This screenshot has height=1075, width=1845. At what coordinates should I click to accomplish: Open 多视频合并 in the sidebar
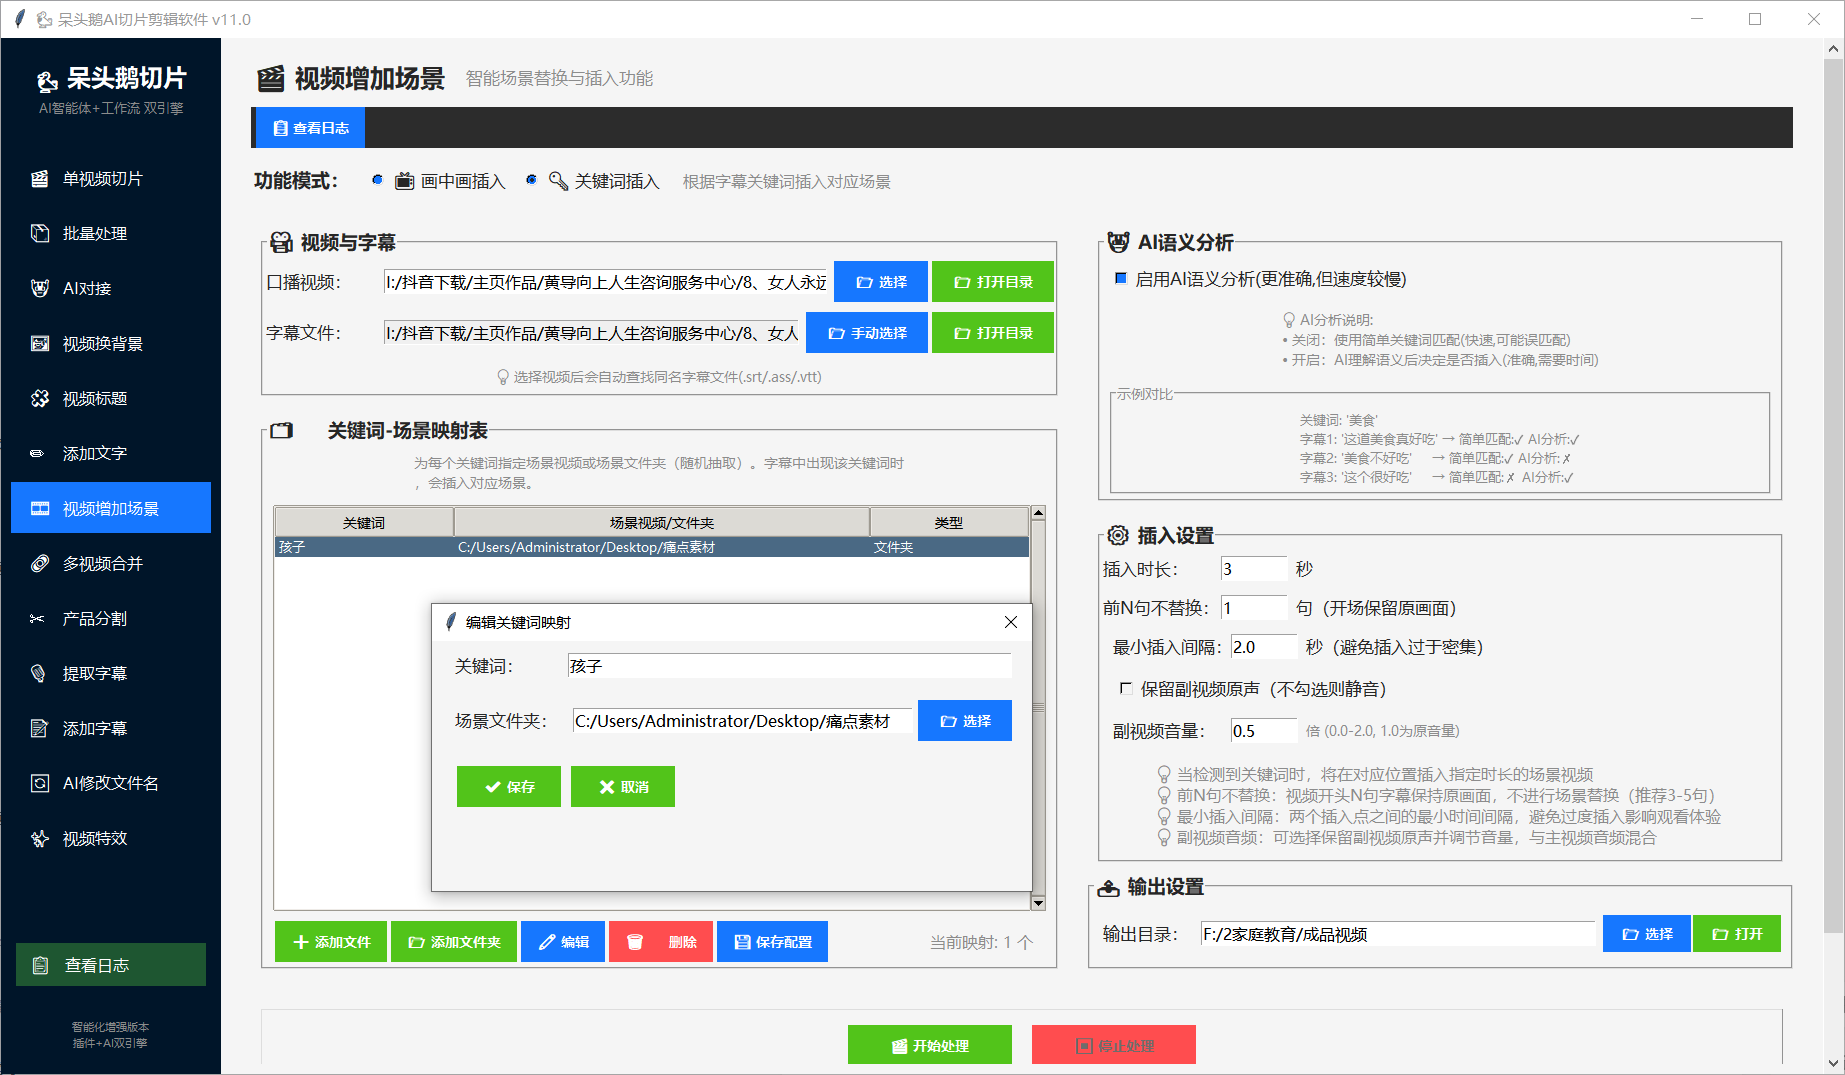pos(102,564)
